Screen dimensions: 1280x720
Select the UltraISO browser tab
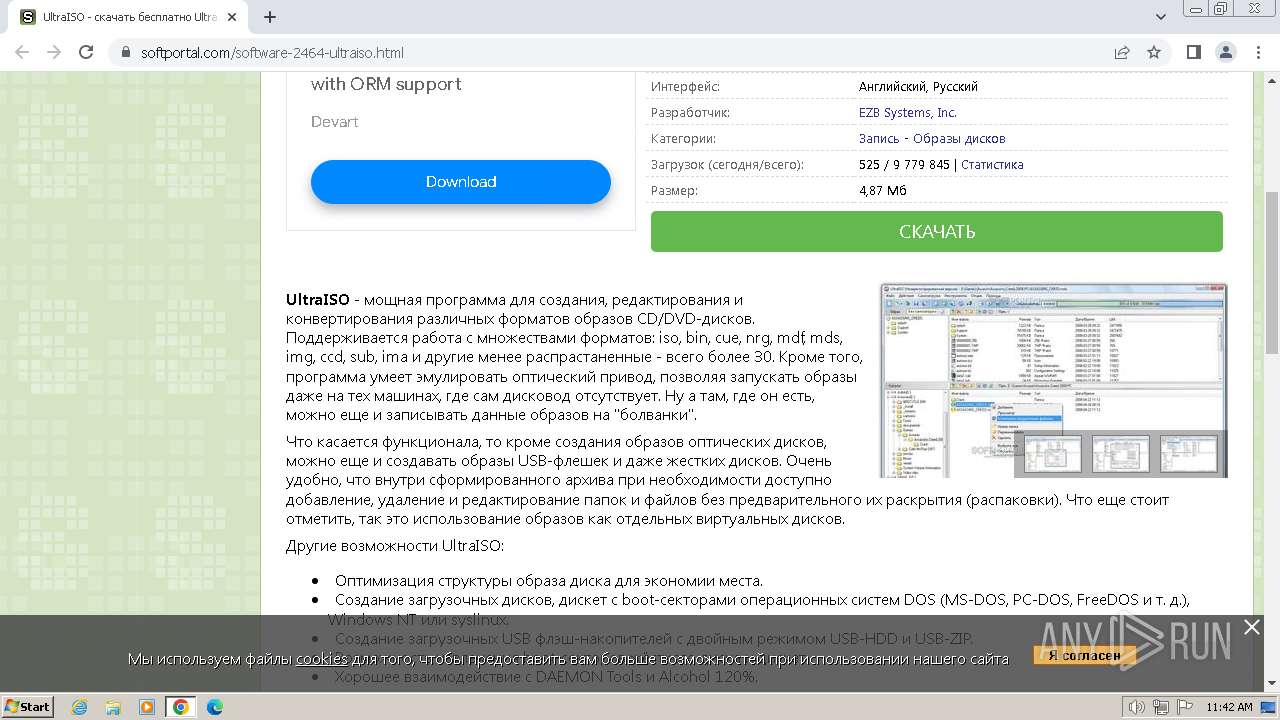click(x=130, y=17)
